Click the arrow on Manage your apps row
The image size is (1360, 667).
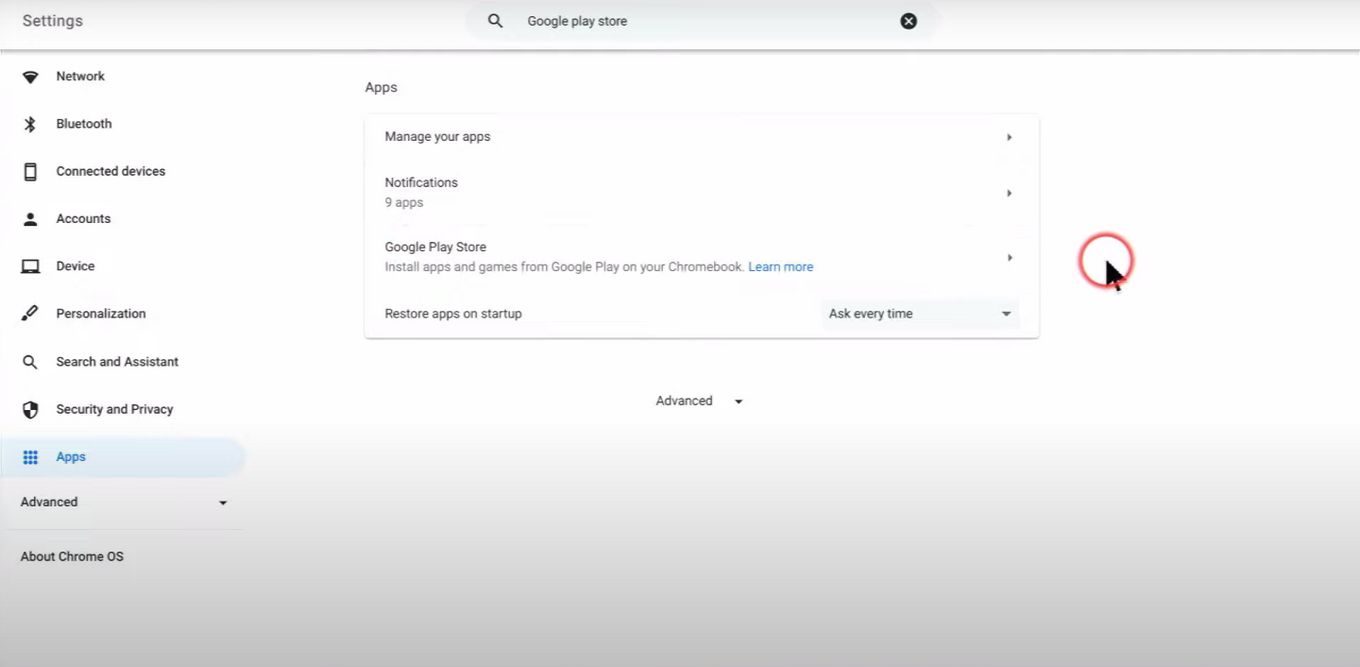pyautogui.click(x=1009, y=137)
